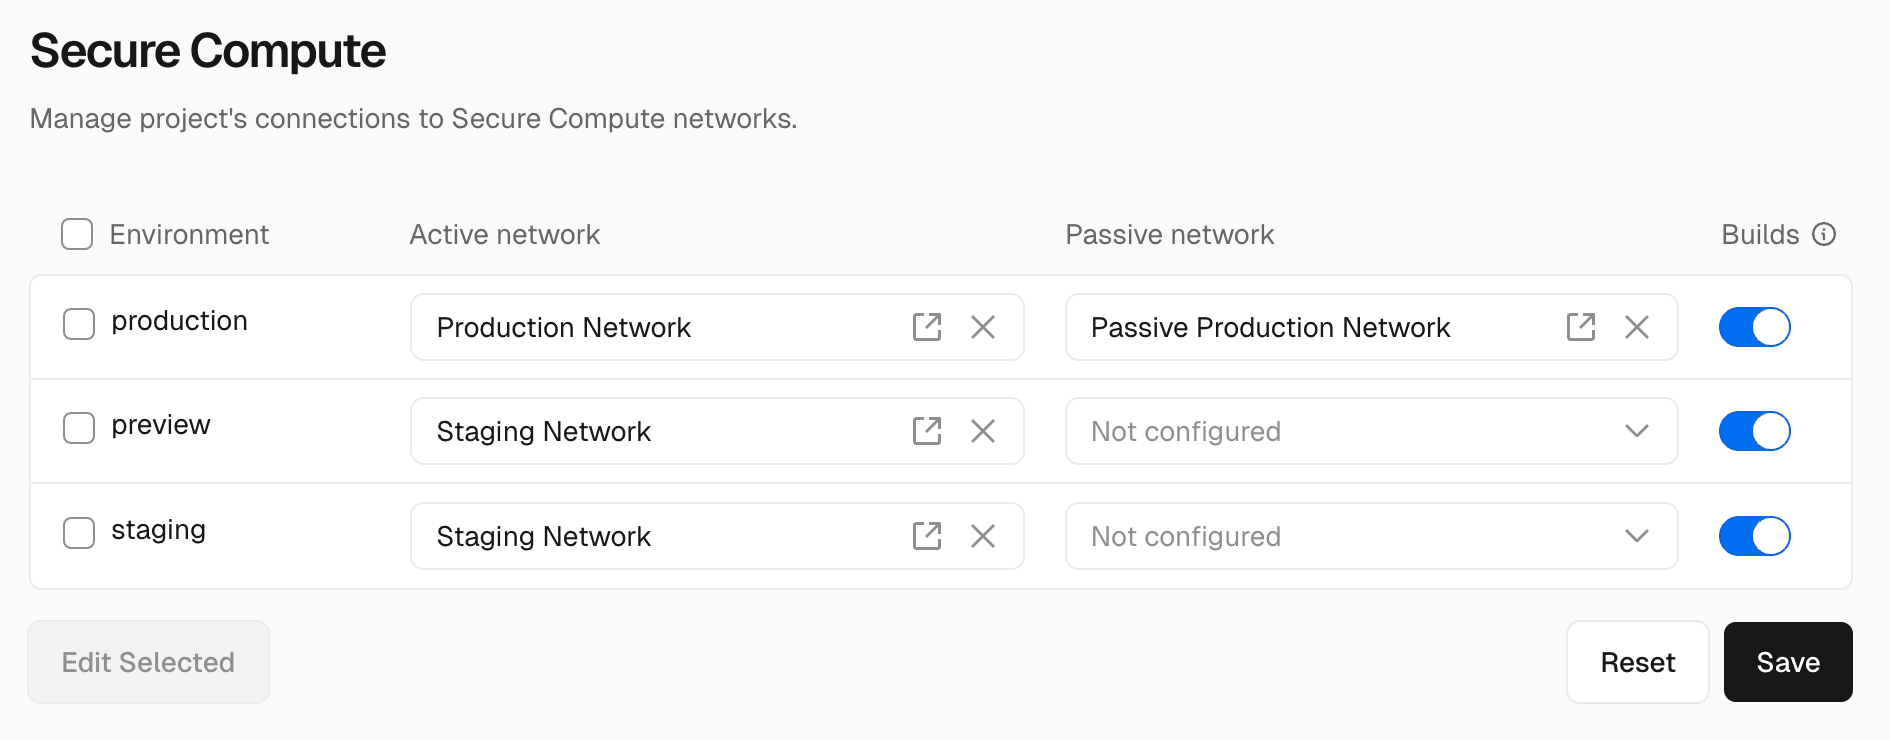Expand passive network options for staging
The height and width of the screenshot is (740, 1890).
coord(1636,536)
